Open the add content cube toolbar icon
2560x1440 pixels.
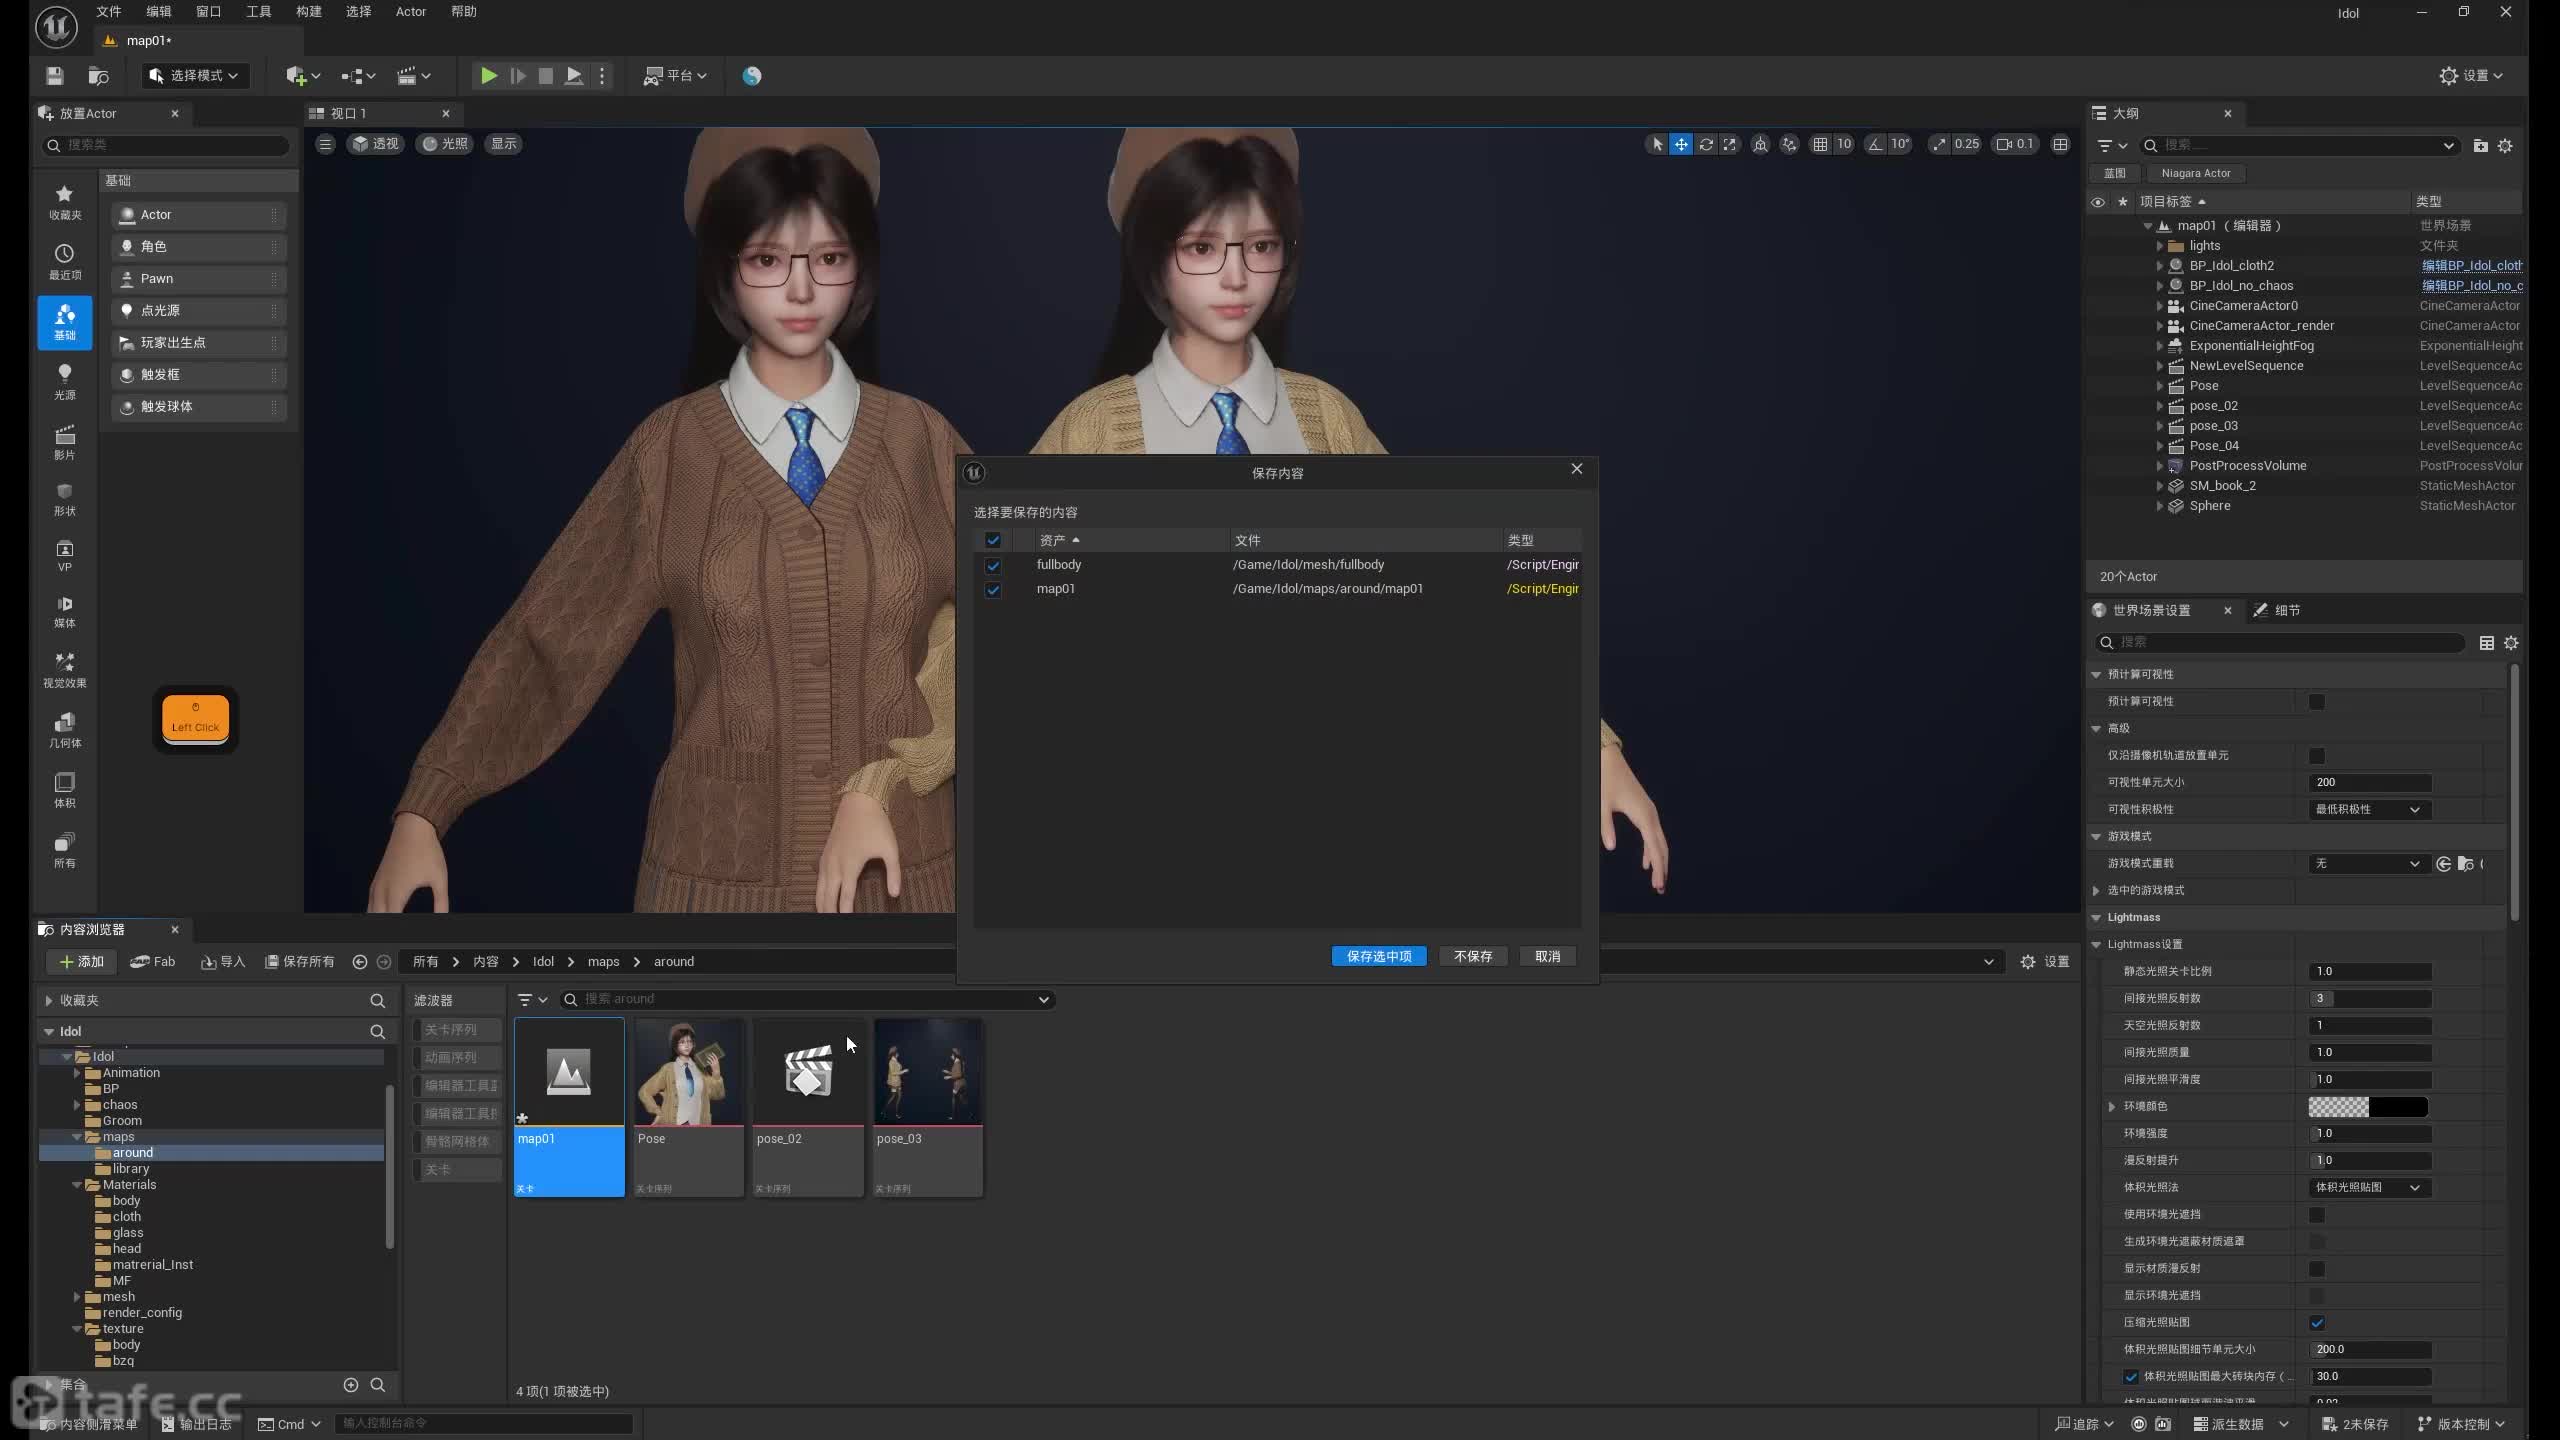(303, 76)
